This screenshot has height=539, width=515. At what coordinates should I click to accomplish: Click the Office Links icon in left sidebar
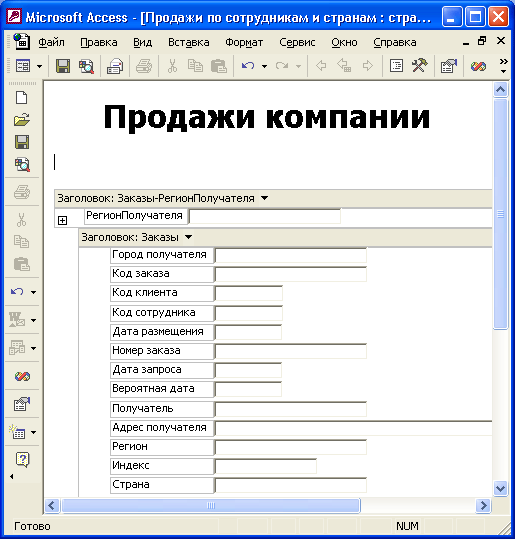point(22,376)
